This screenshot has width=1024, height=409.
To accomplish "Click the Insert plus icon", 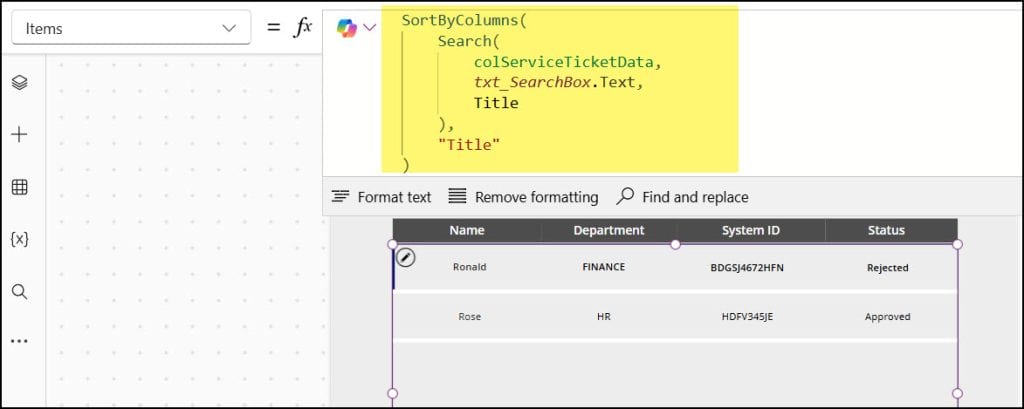I will coord(20,135).
